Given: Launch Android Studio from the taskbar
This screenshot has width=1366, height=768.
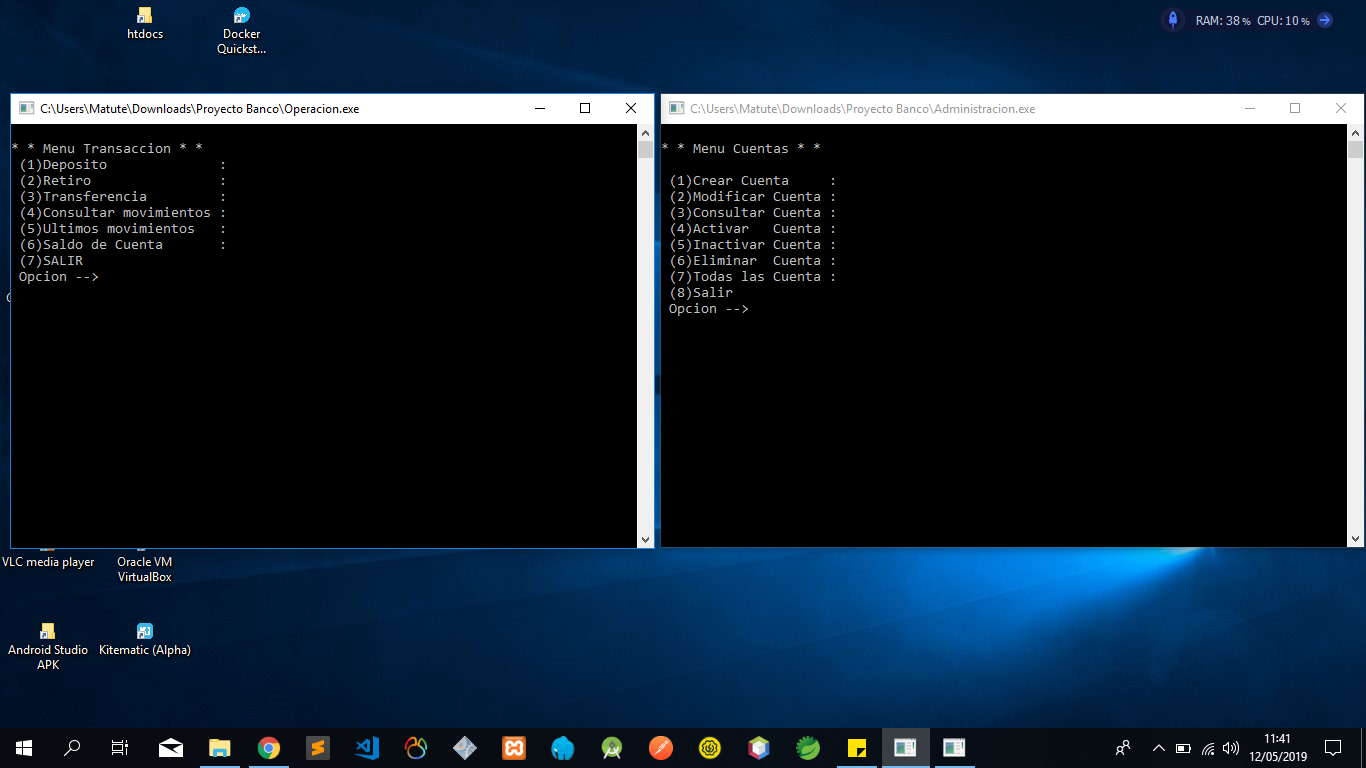Looking at the screenshot, I should 612,748.
